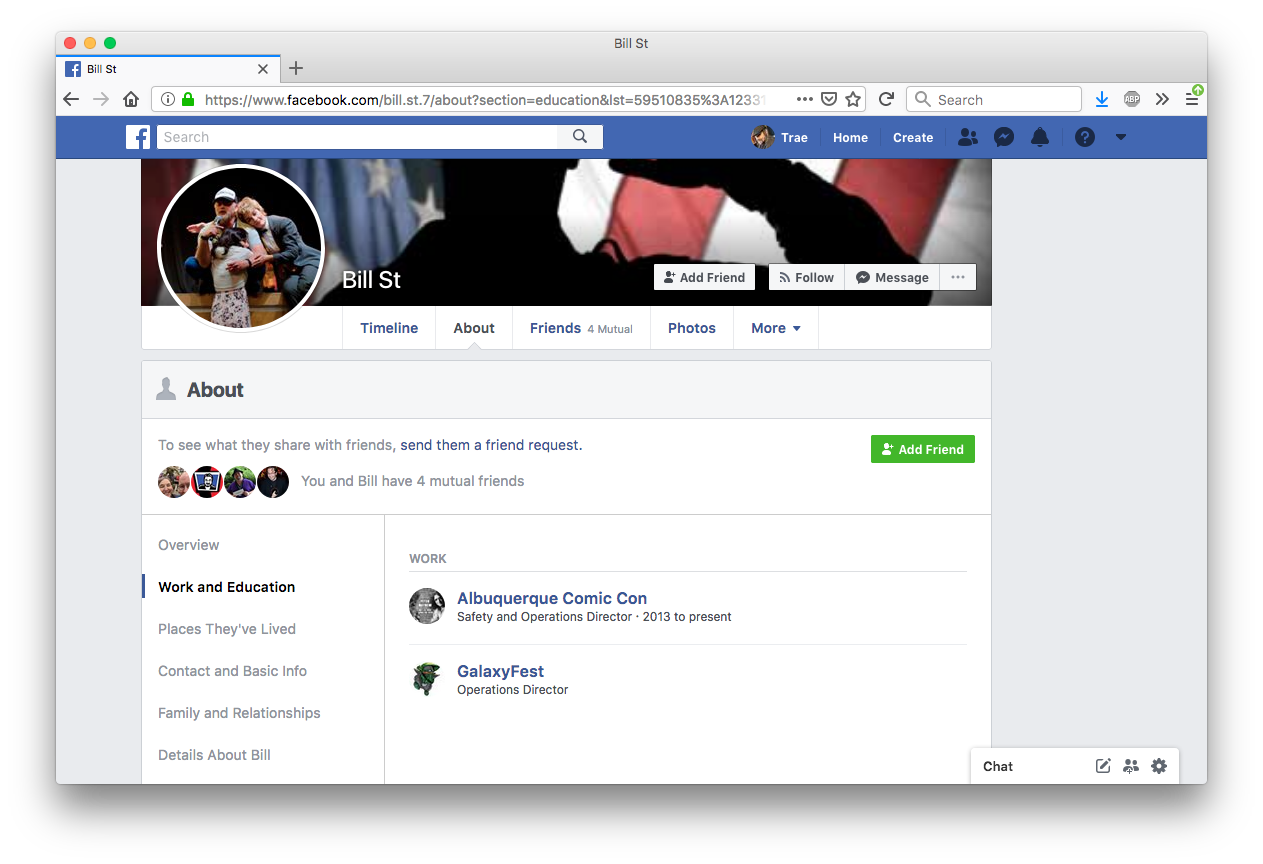This screenshot has width=1263, height=864.
Task: Select Work and Education section
Action: click(x=227, y=587)
